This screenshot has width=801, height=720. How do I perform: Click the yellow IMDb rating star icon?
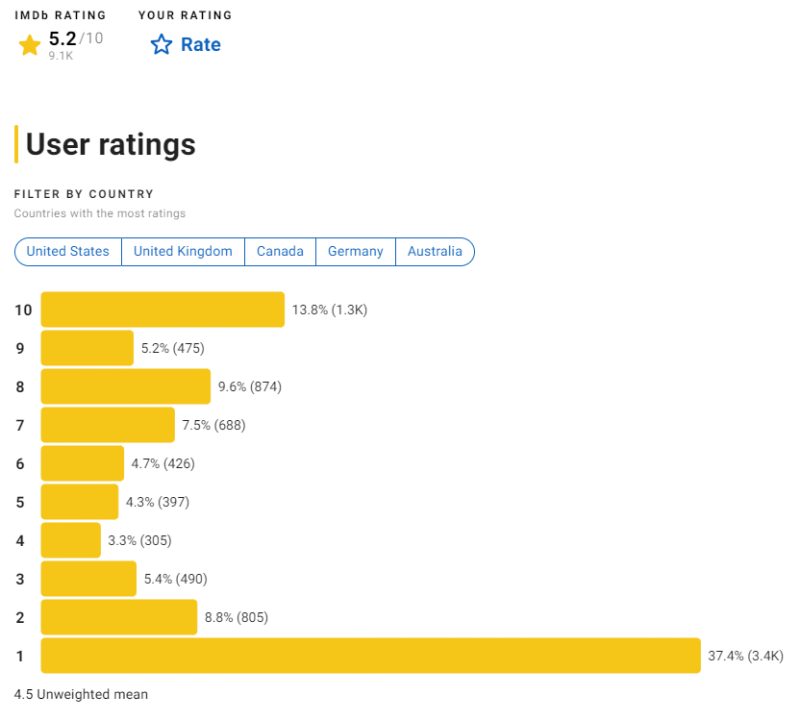[x=29, y=44]
